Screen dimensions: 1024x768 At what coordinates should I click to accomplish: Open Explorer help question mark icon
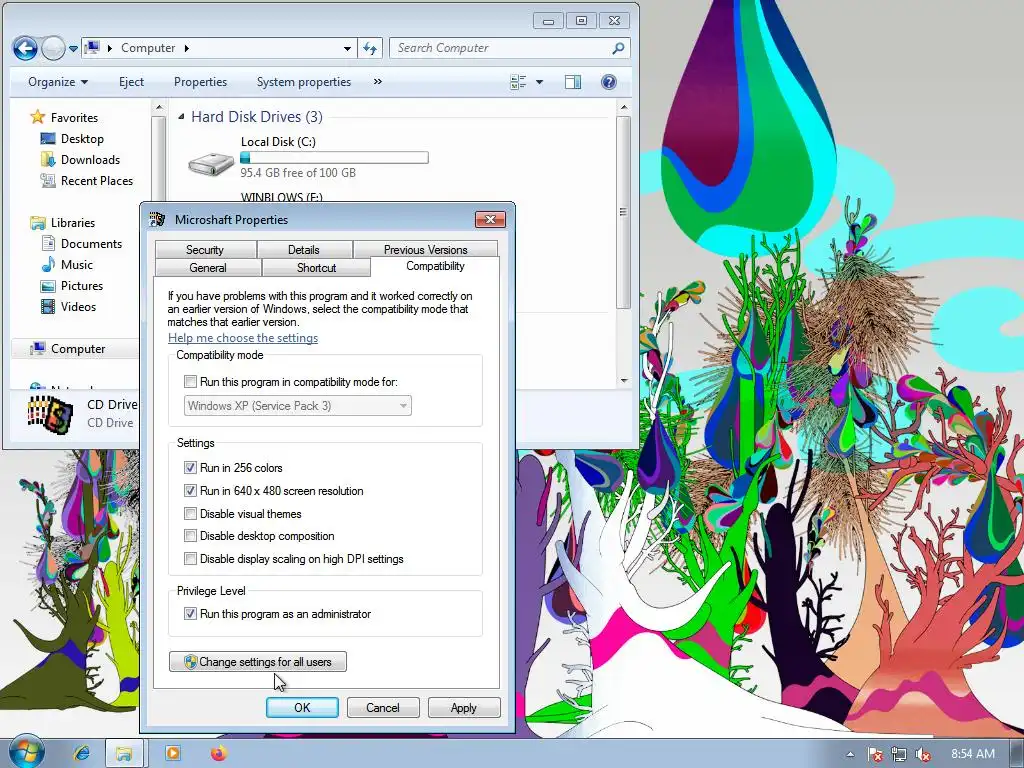pyautogui.click(x=608, y=82)
